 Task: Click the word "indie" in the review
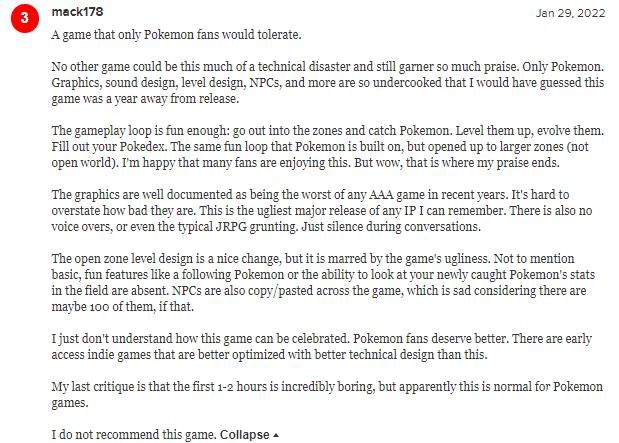pos(105,357)
